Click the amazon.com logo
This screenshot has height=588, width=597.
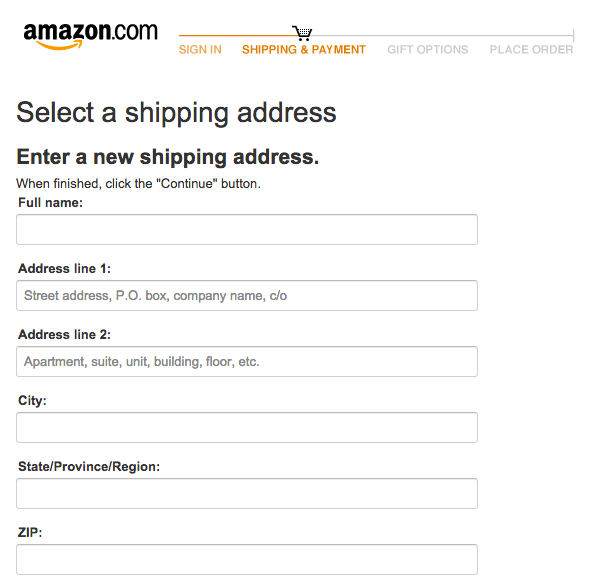coord(90,36)
